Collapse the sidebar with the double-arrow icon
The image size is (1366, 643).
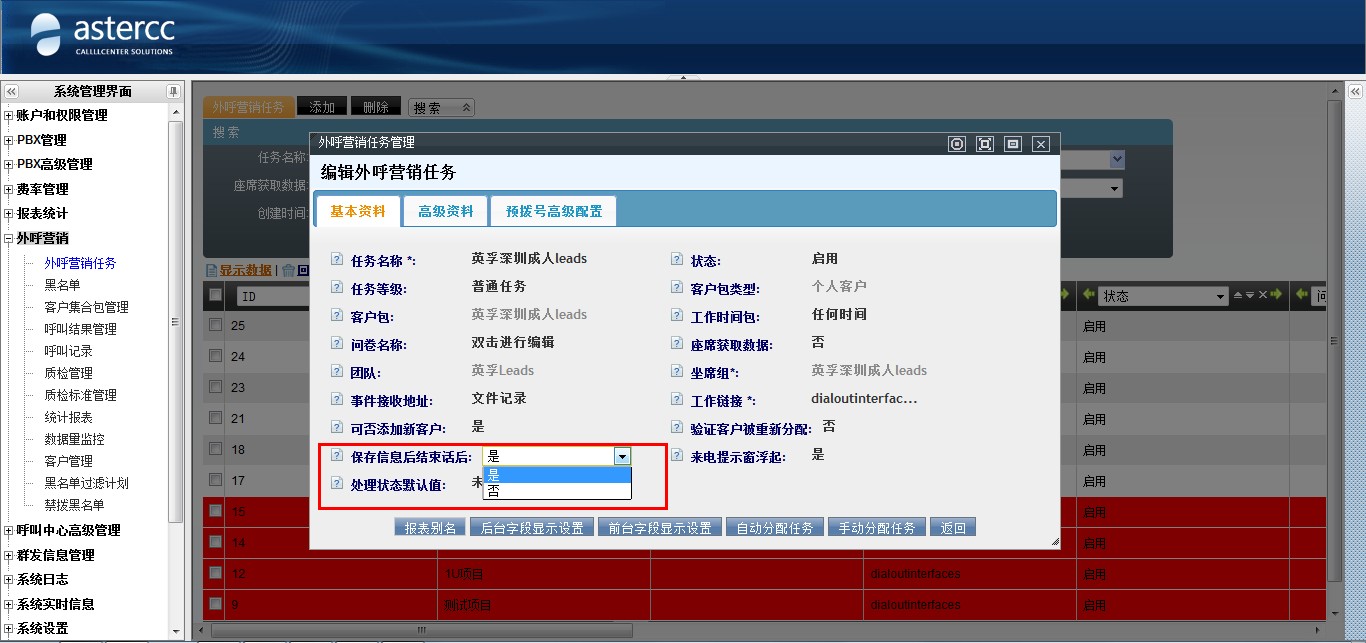click(11, 91)
